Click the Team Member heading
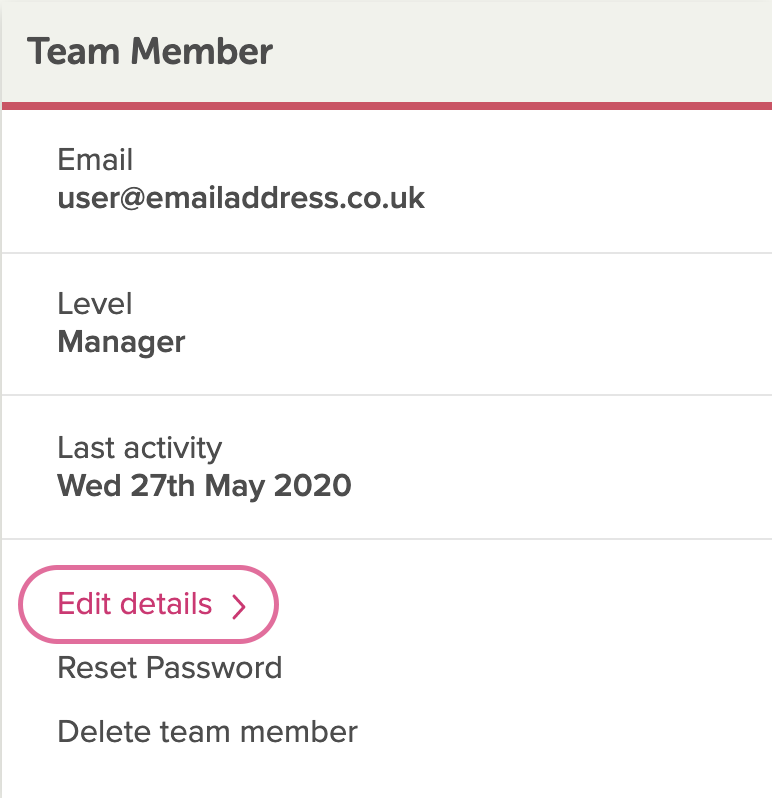 tap(150, 51)
